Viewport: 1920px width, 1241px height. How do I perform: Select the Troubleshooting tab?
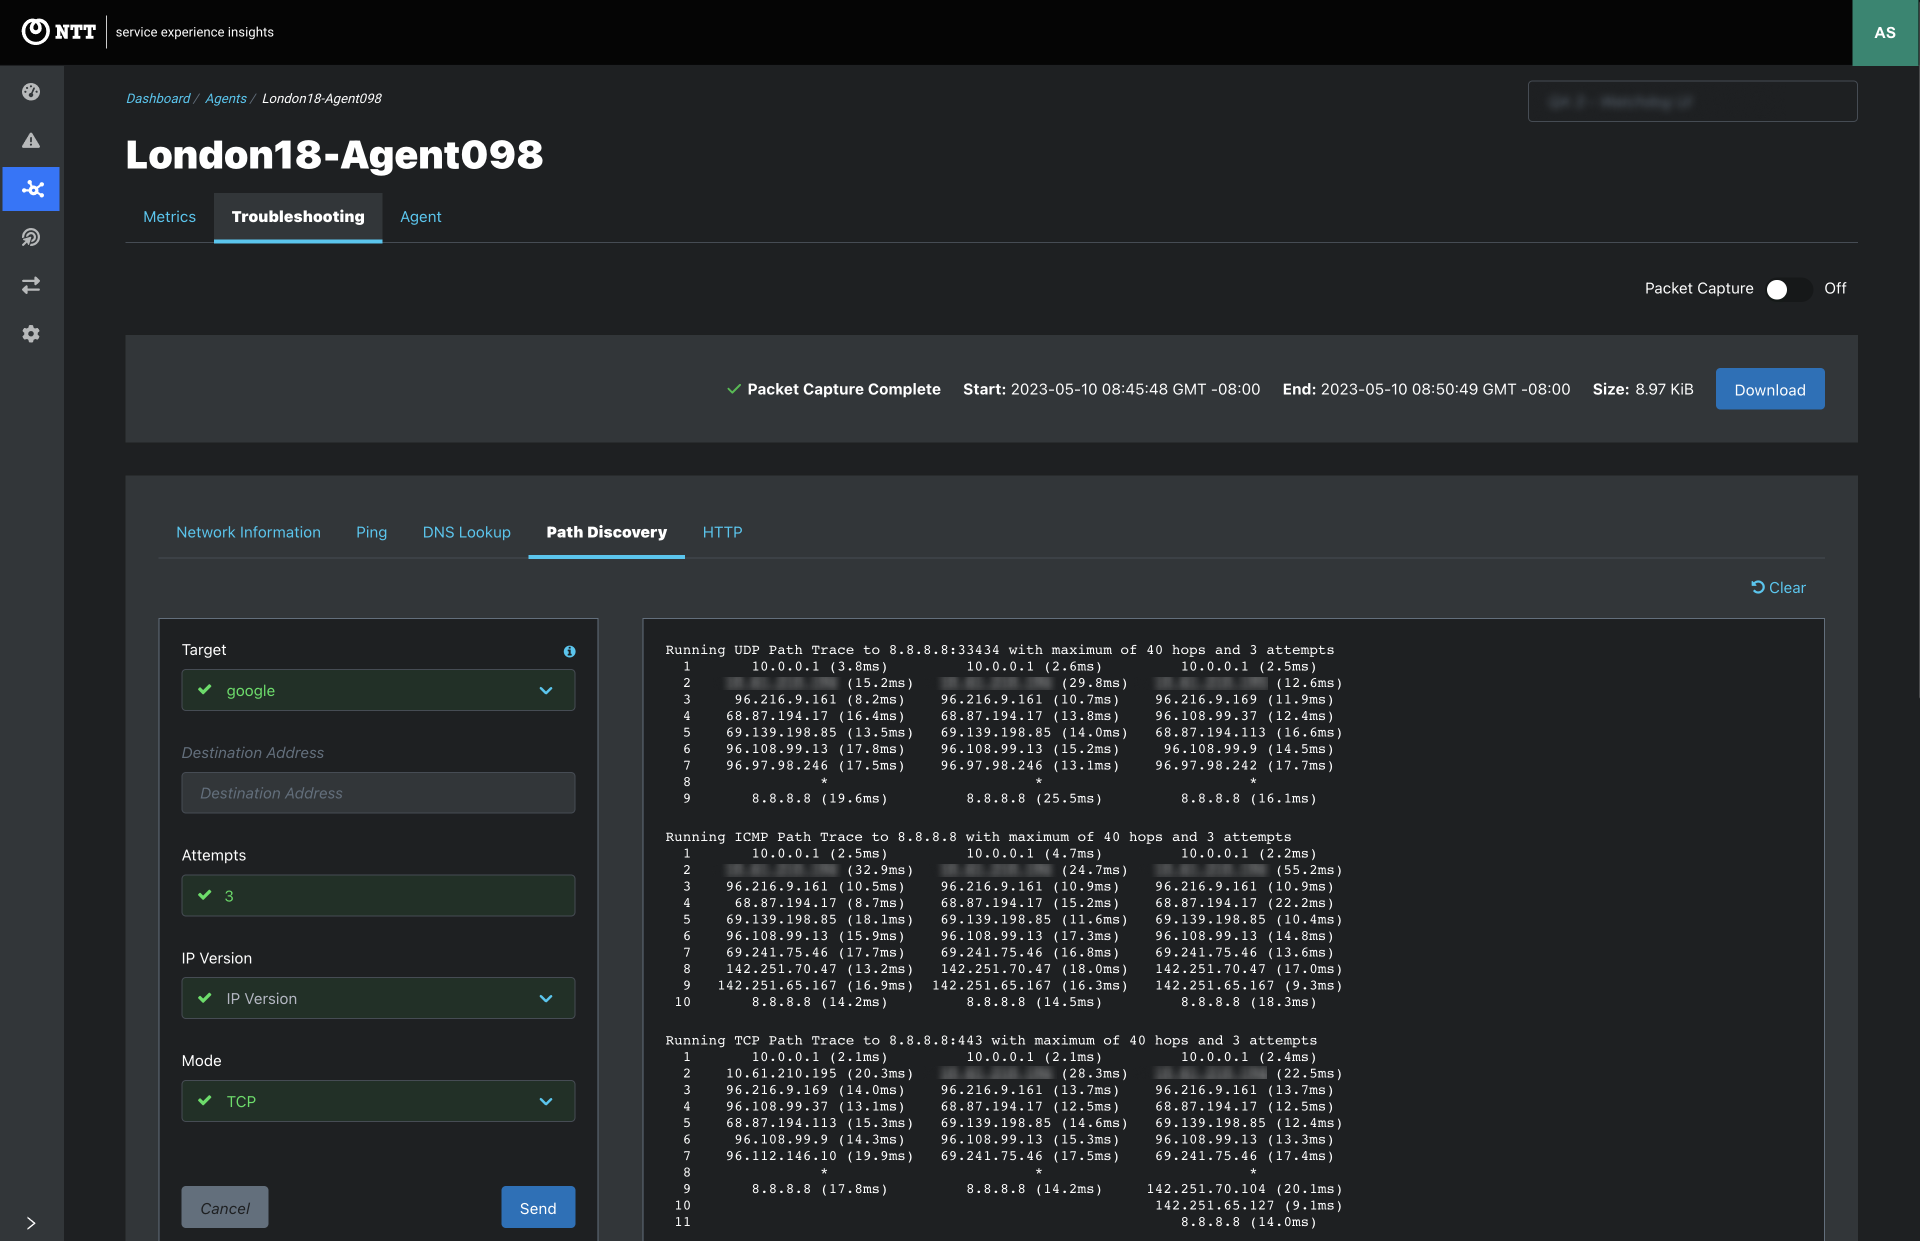[298, 217]
